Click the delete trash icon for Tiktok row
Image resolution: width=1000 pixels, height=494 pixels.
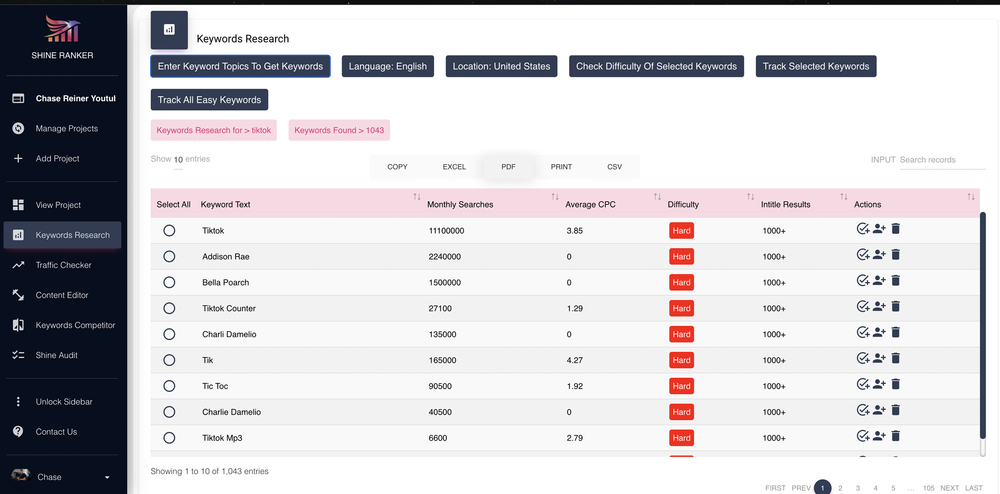[x=895, y=229]
